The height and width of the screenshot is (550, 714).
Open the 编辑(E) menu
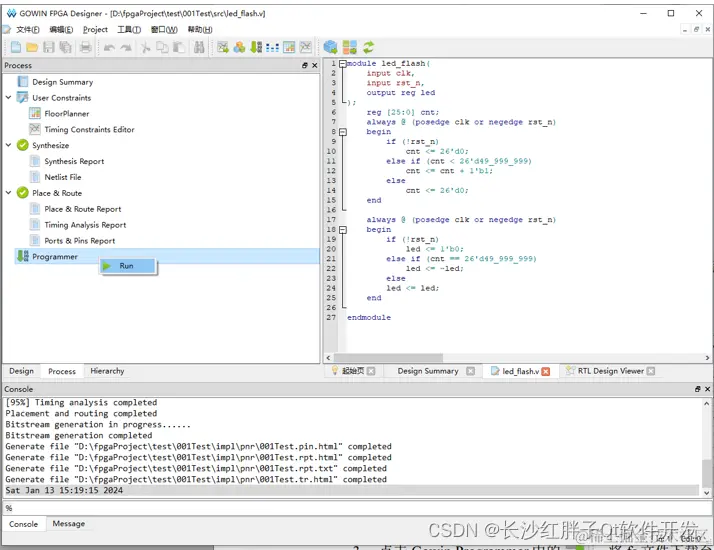61,30
